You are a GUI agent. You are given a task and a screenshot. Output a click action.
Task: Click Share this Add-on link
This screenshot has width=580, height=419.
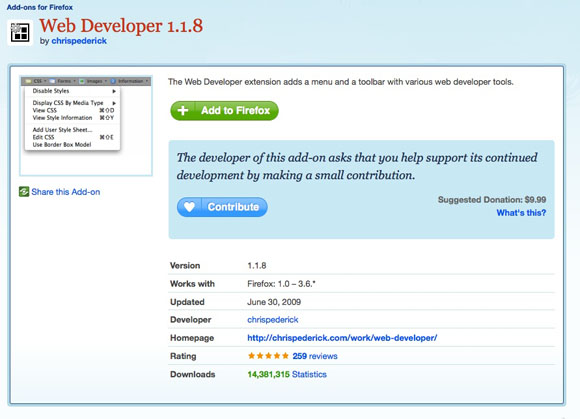pos(65,192)
